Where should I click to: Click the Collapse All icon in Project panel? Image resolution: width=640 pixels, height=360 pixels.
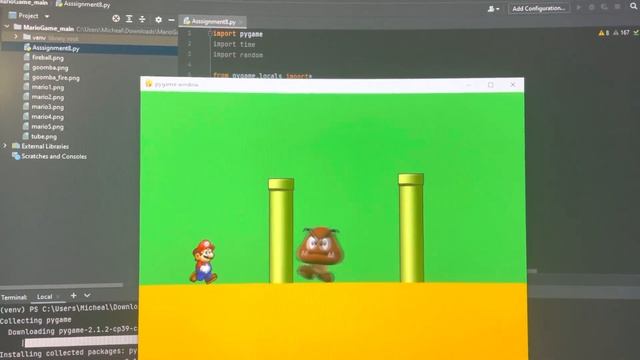142,19
